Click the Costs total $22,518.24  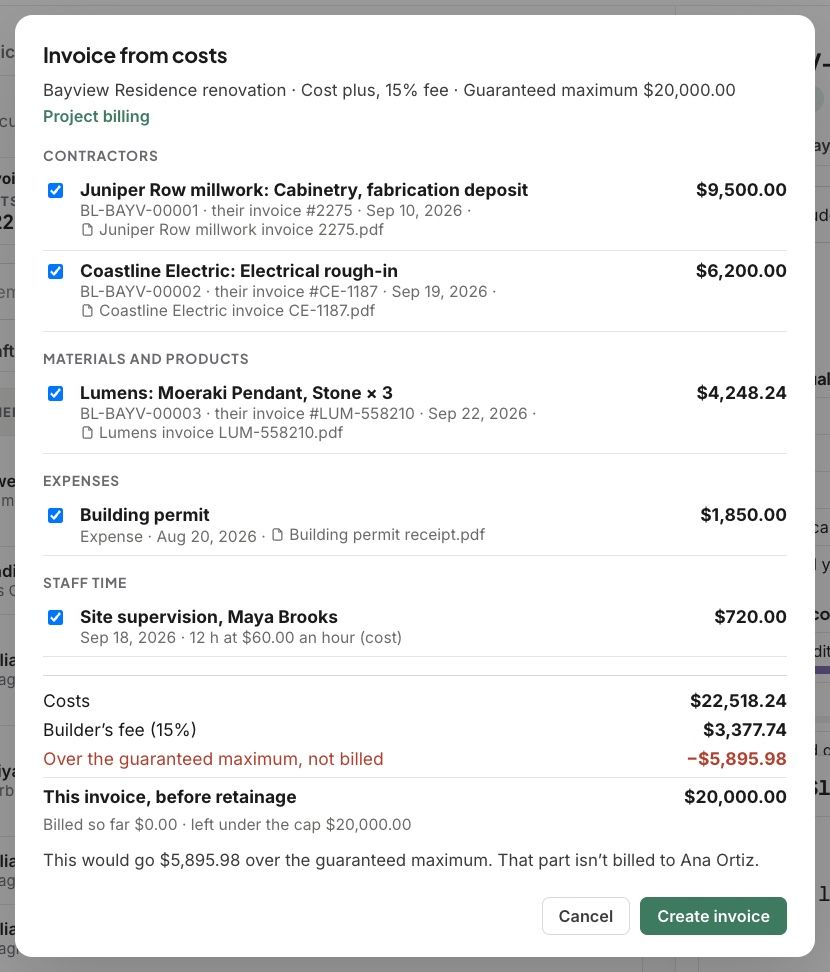pyautogui.click(x=738, y=701)
